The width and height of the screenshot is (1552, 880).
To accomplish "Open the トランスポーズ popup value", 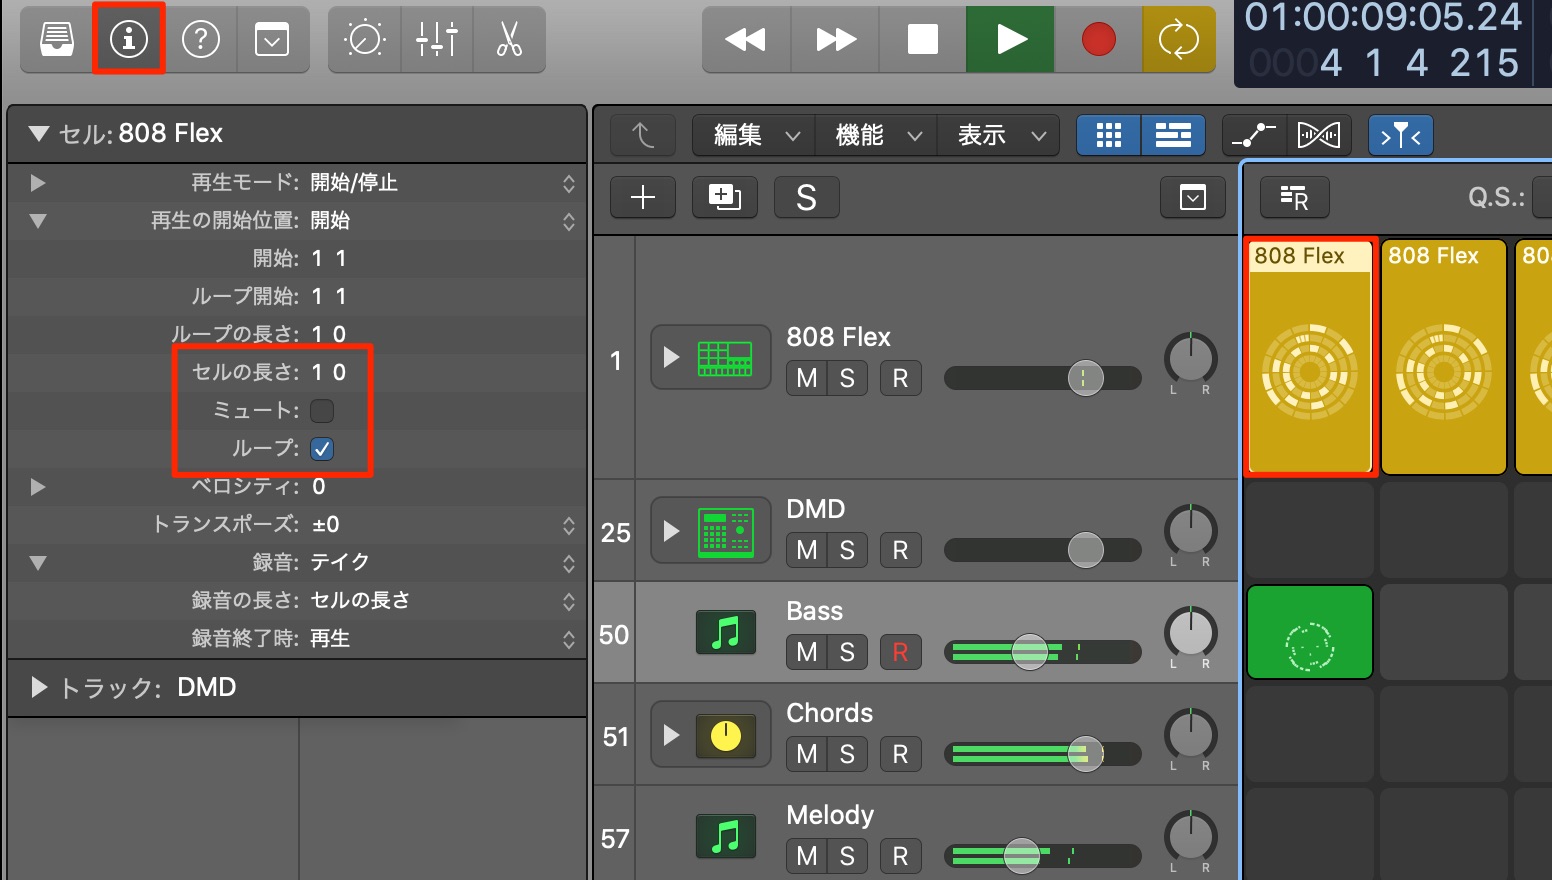I will tap(442, 525).
